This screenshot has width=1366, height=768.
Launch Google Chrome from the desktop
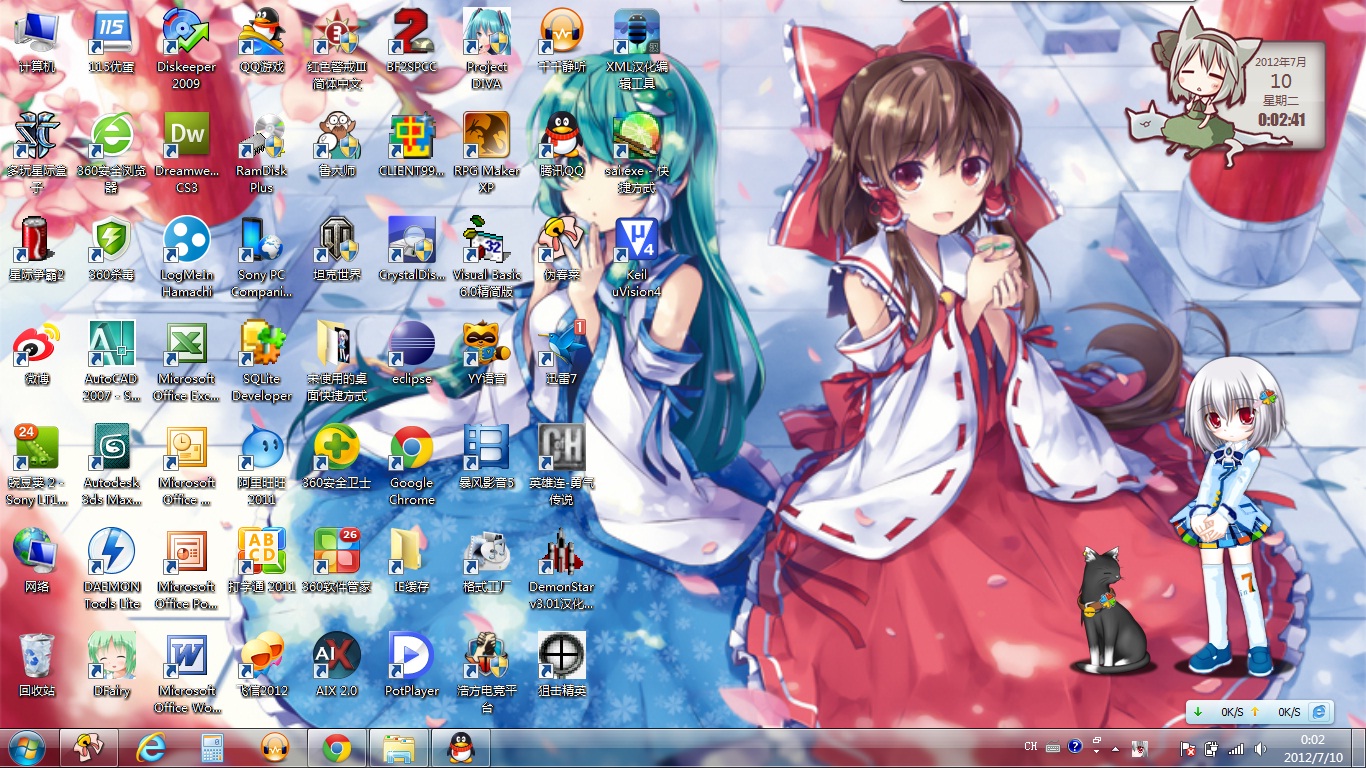[412, 464]
